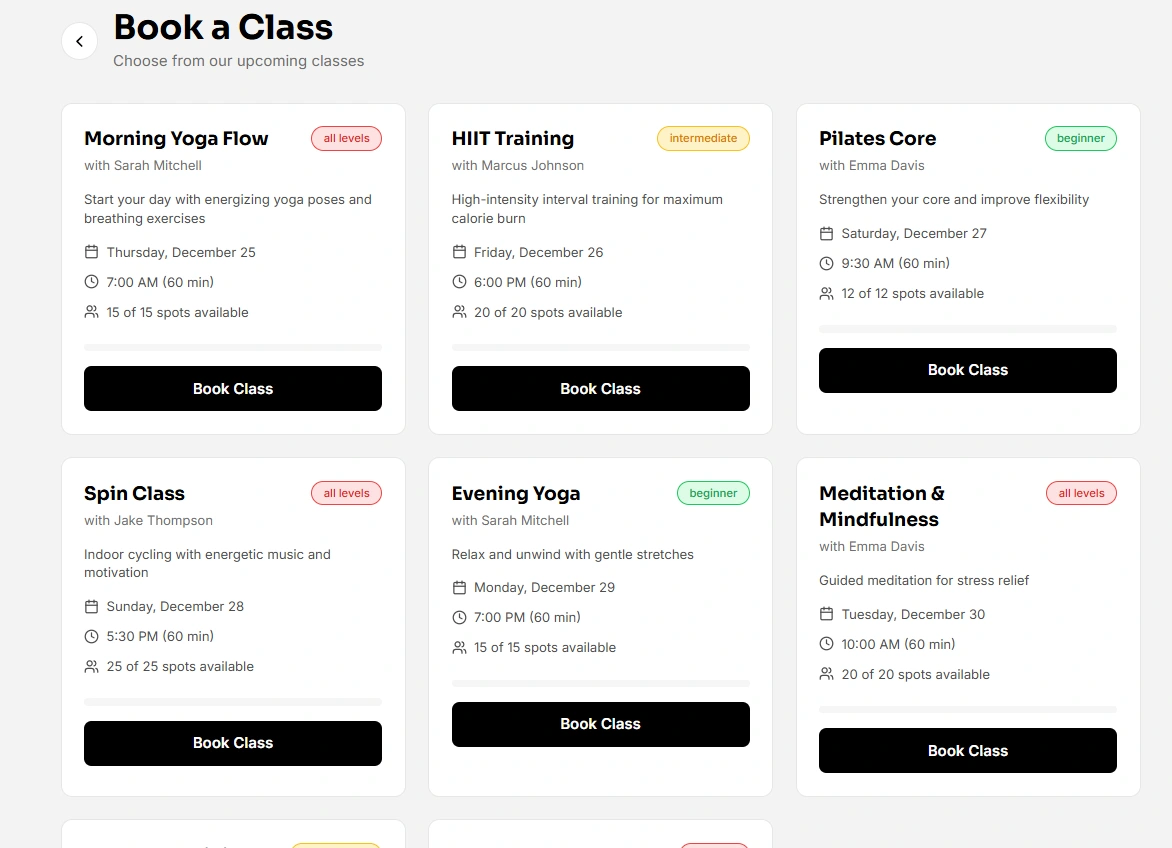The image size is (1172, 848).
Task: Click the Evening Yoga card title
Action: click(516, 493)
